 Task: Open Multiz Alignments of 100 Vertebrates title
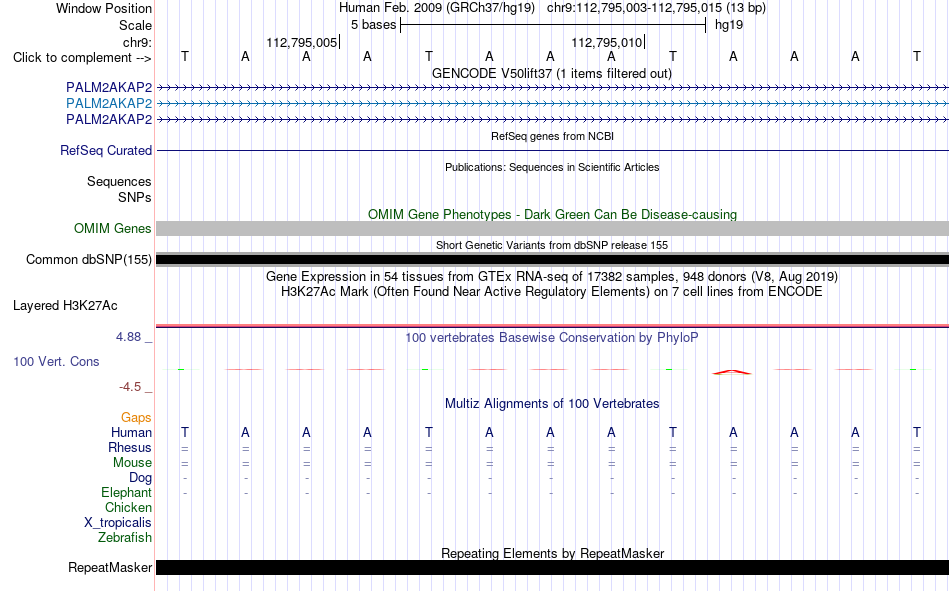tap(552, 404)
